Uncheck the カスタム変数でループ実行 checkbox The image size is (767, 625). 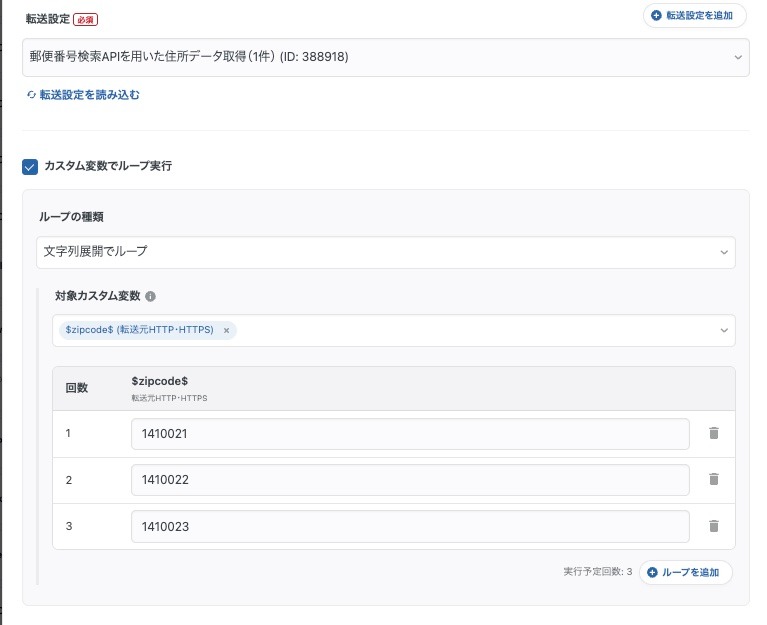click(x=30, y=166)
